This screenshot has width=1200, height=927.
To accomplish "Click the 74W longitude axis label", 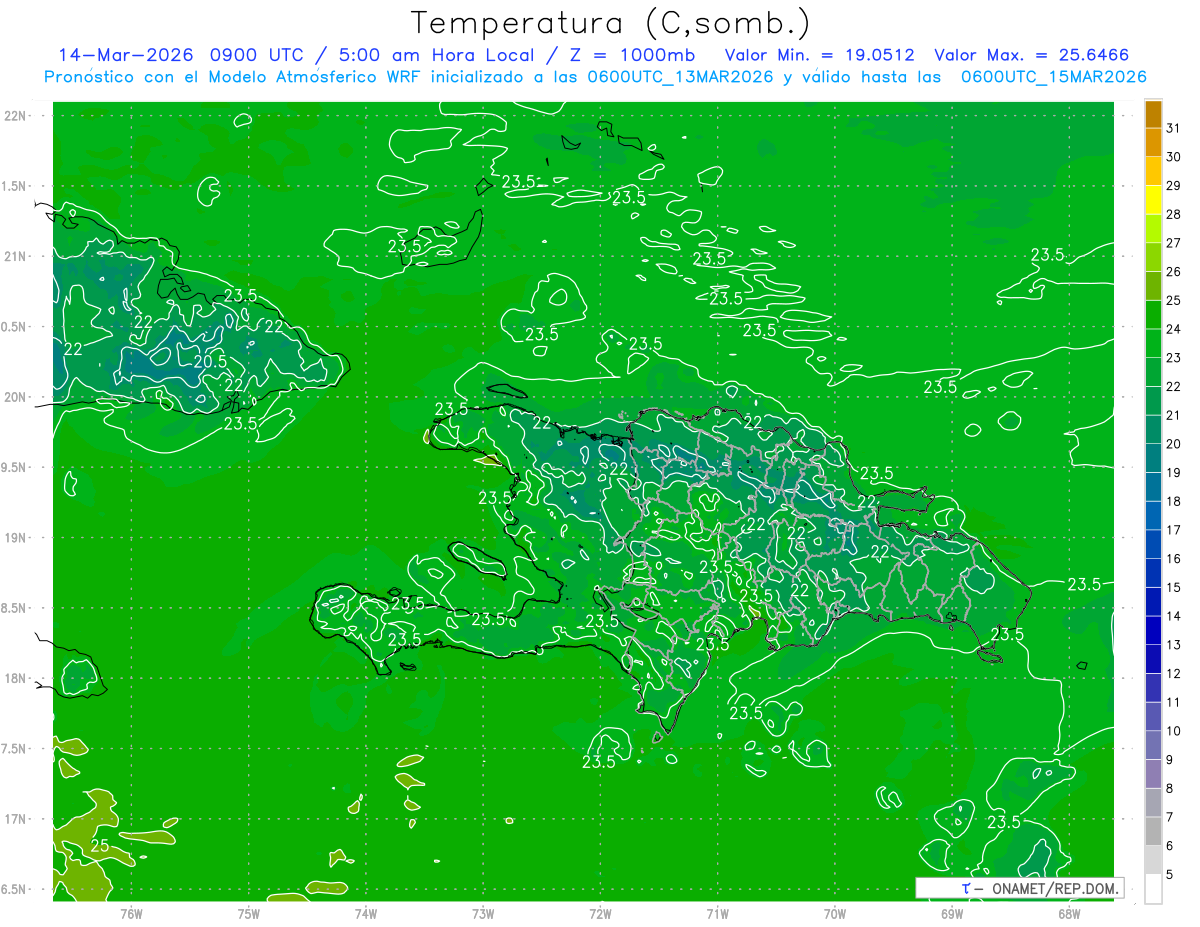I will click(366, 914).
